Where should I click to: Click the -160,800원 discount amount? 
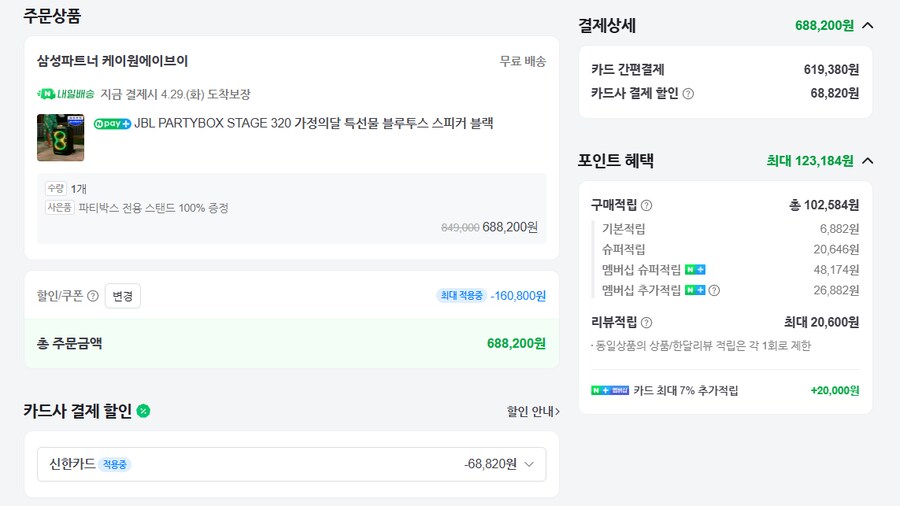(518, 296)
